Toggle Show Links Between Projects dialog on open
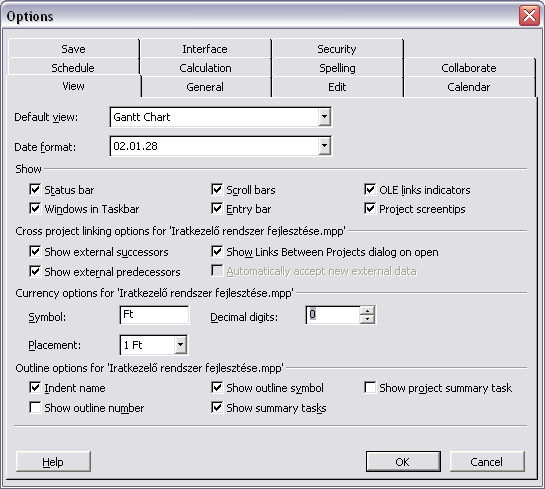This screenshot has height=489, width=545. coord(217,252)
